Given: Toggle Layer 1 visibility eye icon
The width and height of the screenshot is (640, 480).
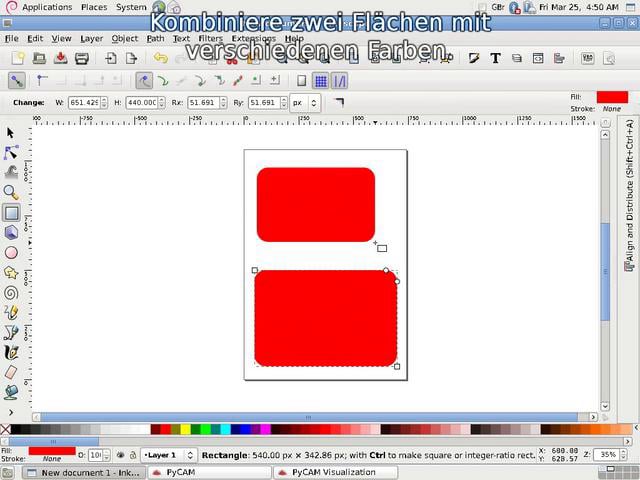Looking at the screenshot, I should 120,455.
